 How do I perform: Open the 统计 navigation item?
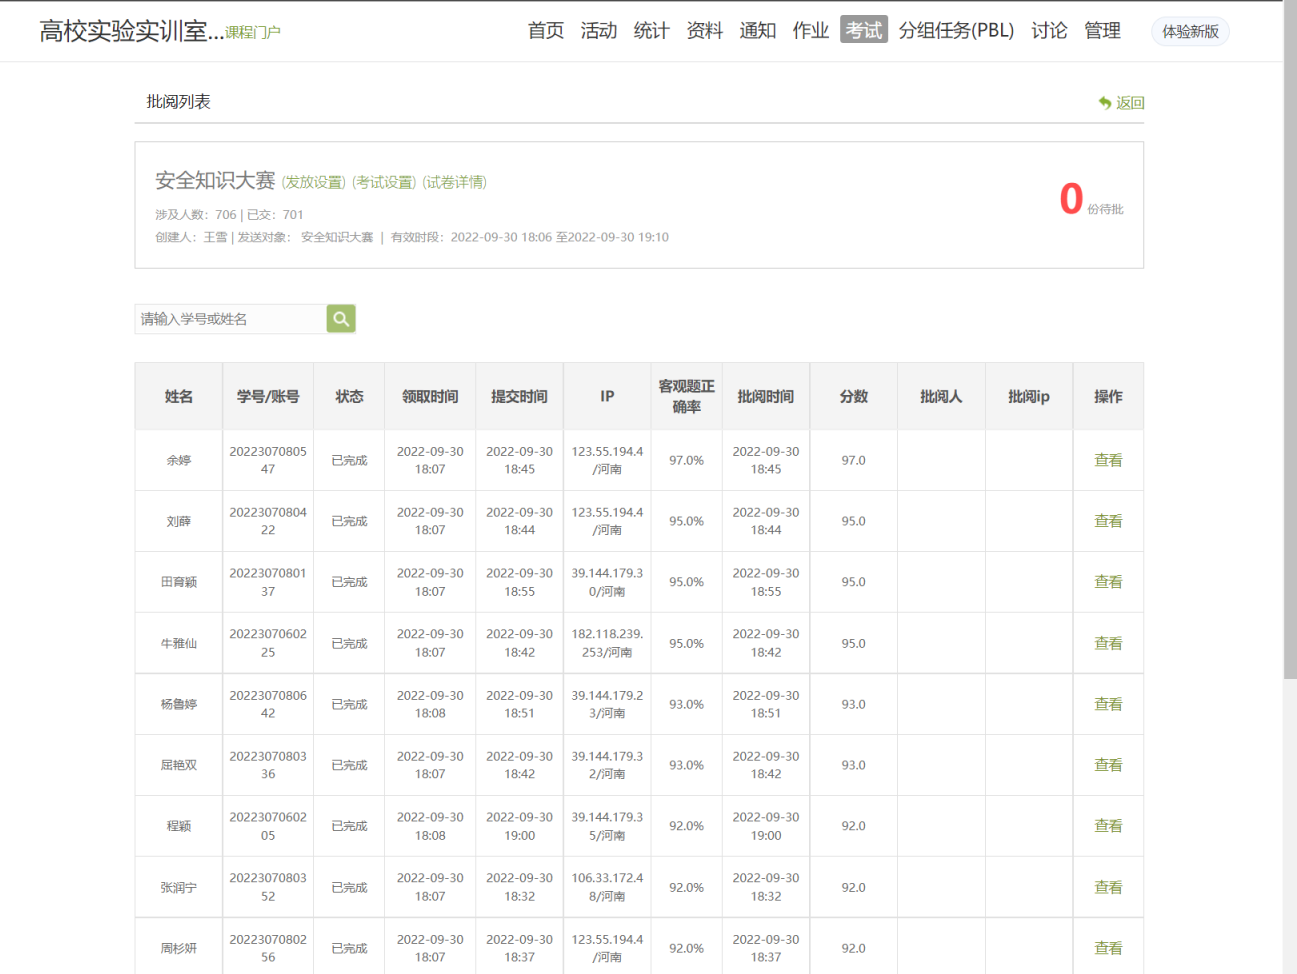651,31
